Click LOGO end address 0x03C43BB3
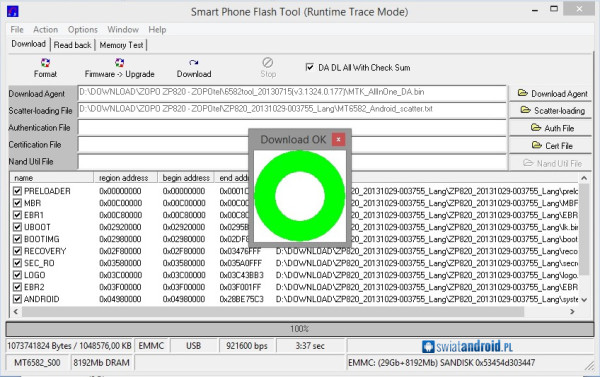The height and width of the screenshot is (377, 600). [x=241, y=275]
